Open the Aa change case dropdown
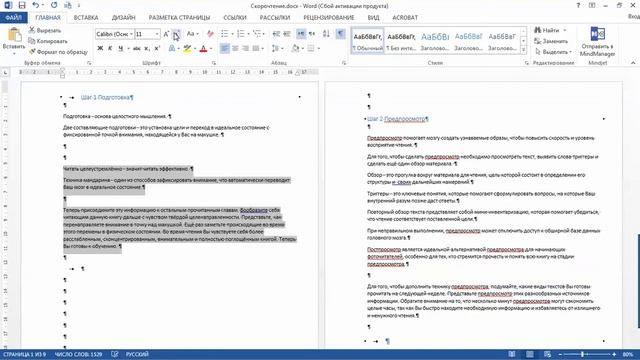This screenshot has width=640, height=360. (192, 34)
